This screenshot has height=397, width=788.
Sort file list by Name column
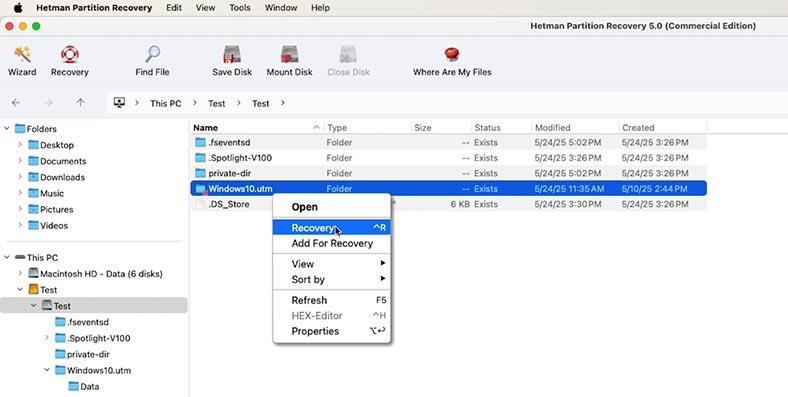pyautogui.click(x=257, y=128)
